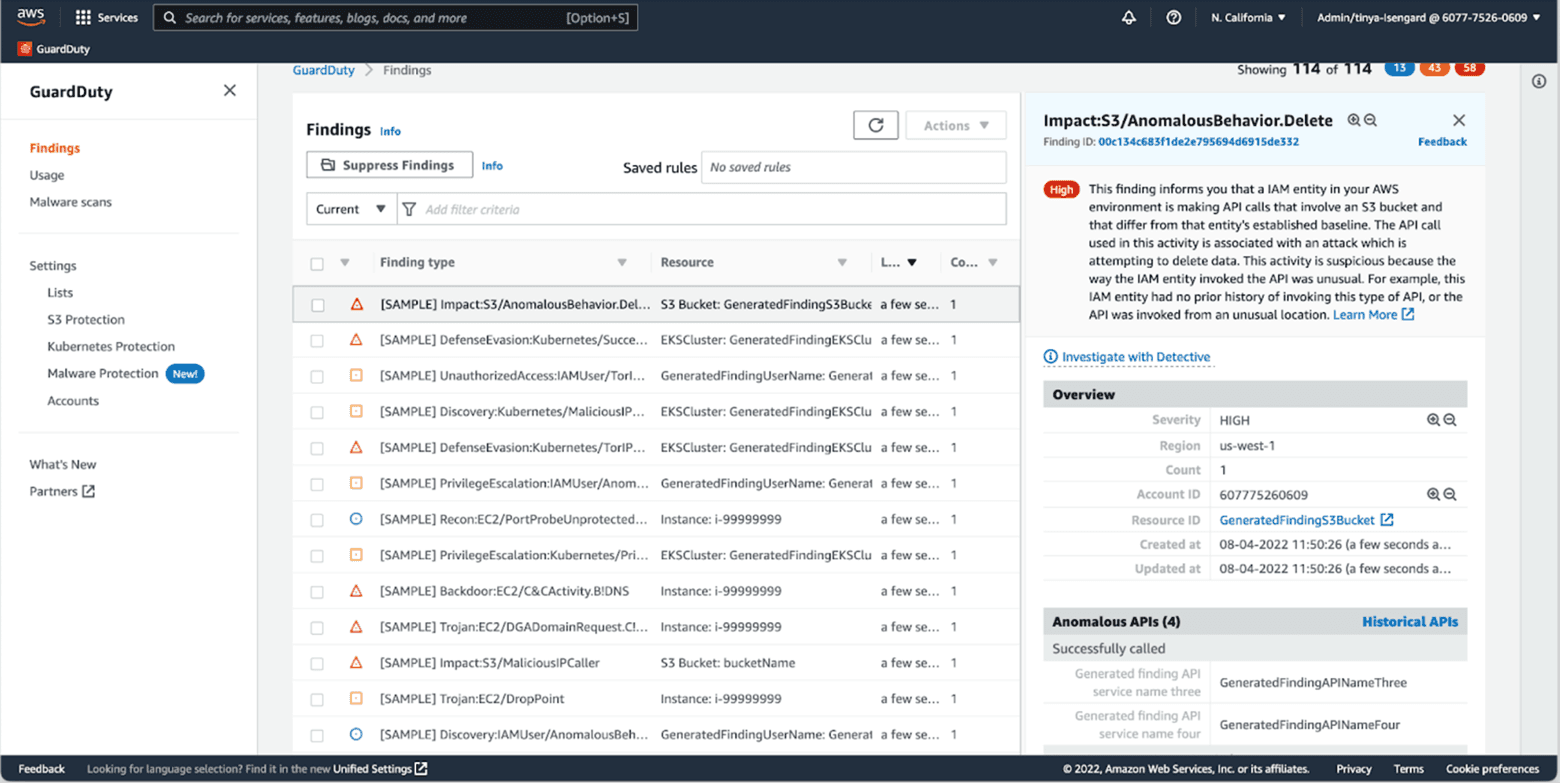
Task: Open Usage in the sidebar
Action: (x=47, y=175)
